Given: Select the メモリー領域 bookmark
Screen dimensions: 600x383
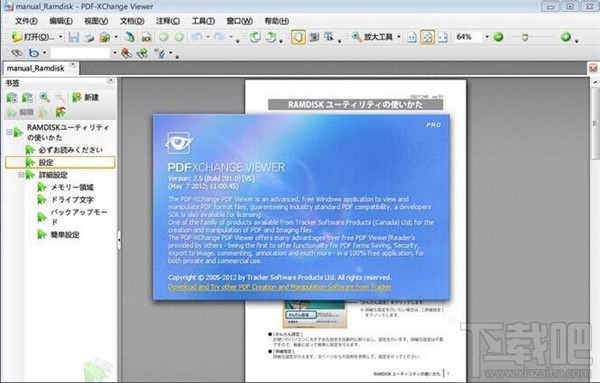Looking at the screenshot, I should point(72,187).
